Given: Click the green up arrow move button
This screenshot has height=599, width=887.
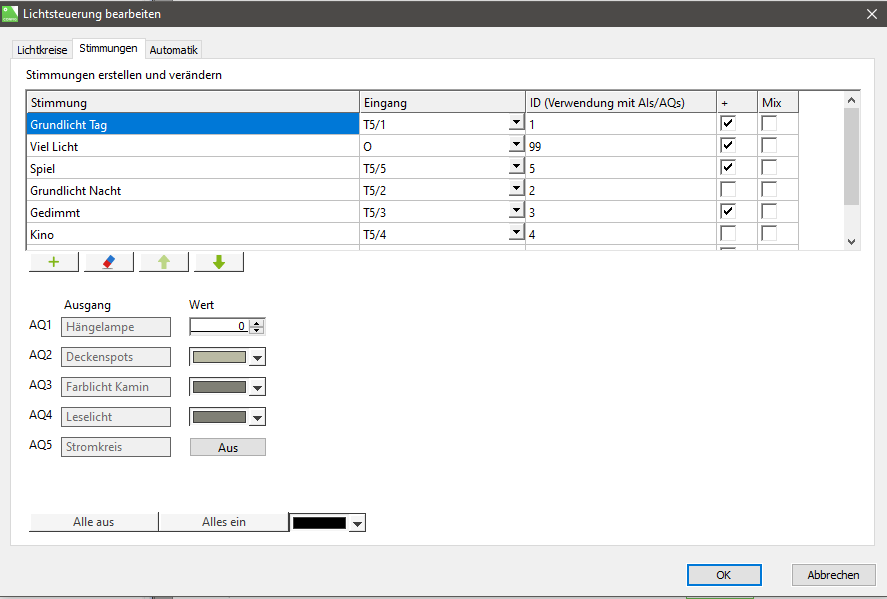Looking at the screenshot, I should pyautogui.click(x=164, y=262).
